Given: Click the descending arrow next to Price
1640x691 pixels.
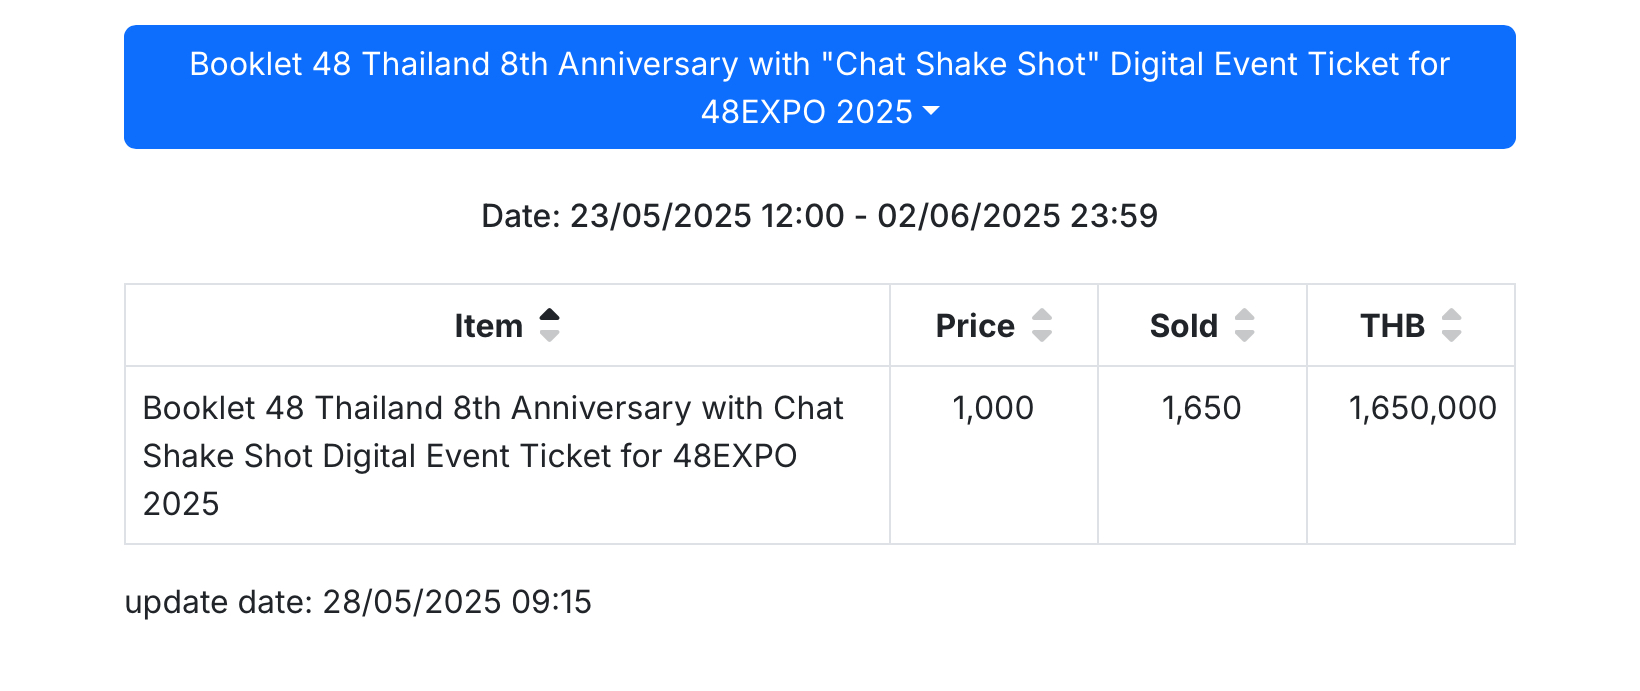Looking at the screenshot, I should pos(1042,335).
